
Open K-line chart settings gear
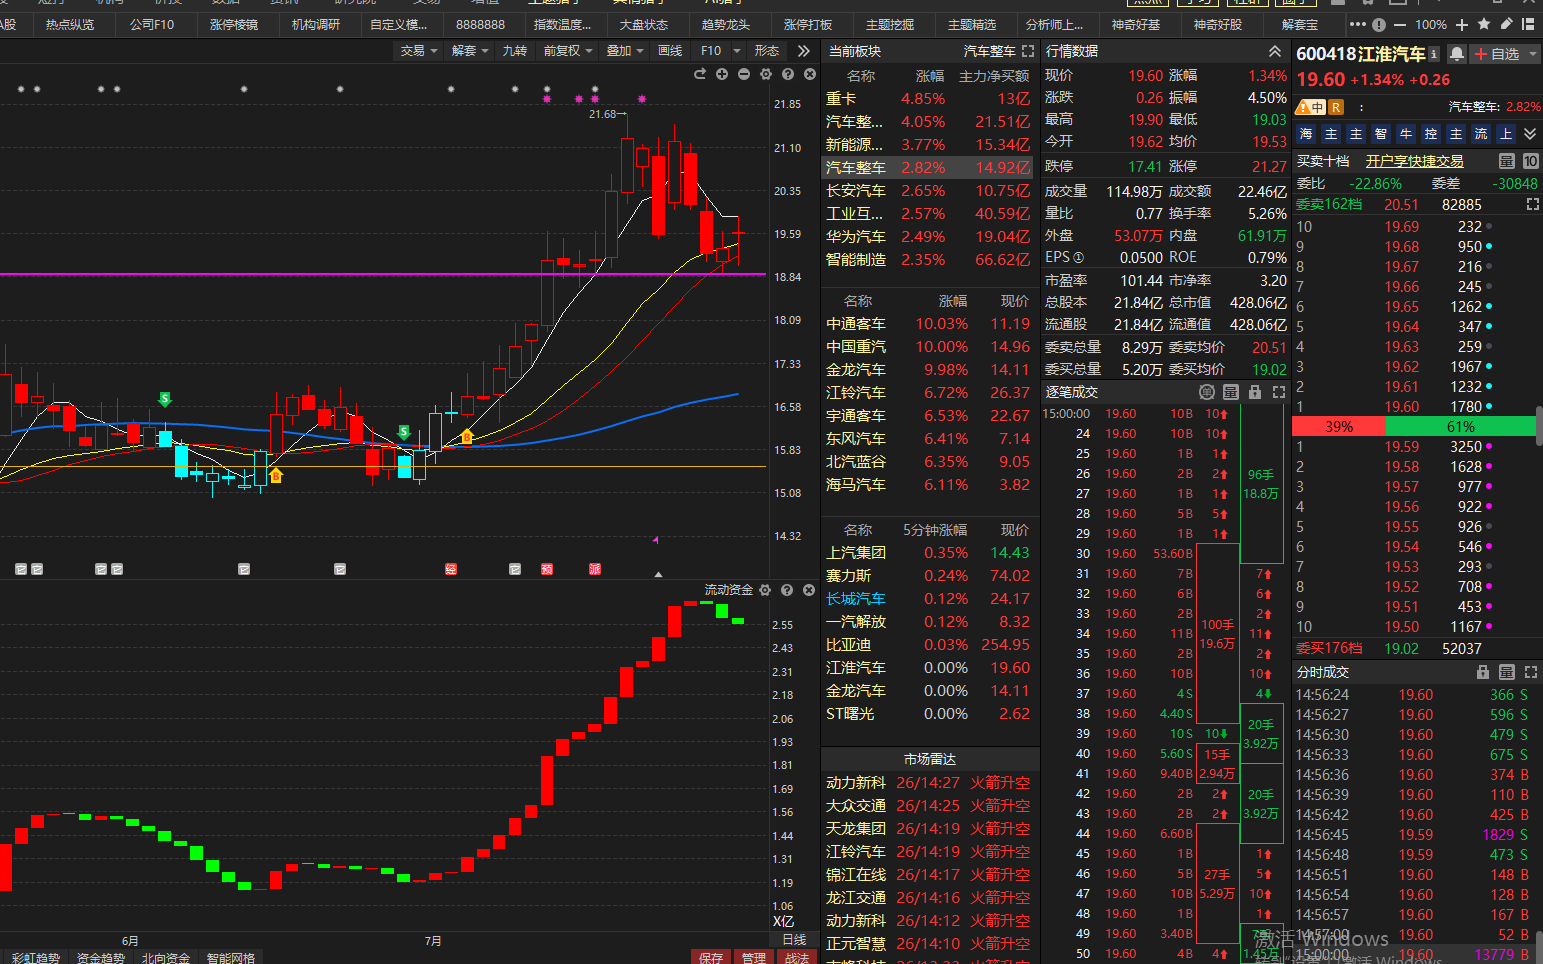(766, 74)
